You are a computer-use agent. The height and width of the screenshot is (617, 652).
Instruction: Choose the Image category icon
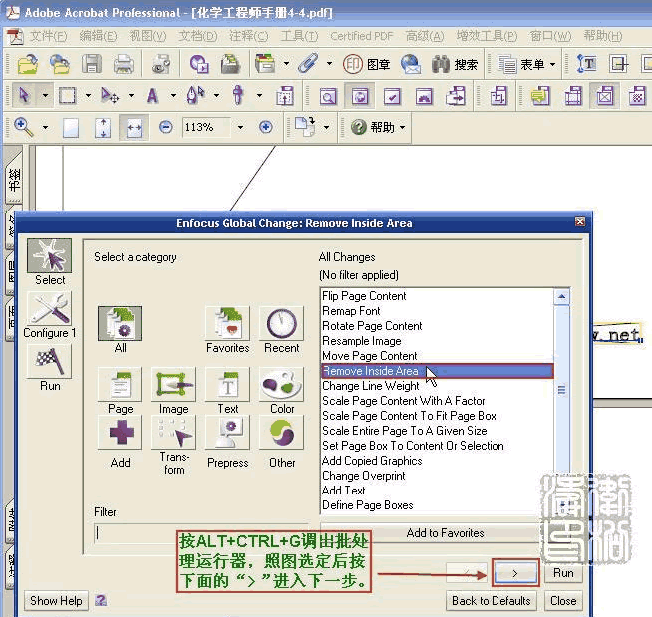coord(173,384)
